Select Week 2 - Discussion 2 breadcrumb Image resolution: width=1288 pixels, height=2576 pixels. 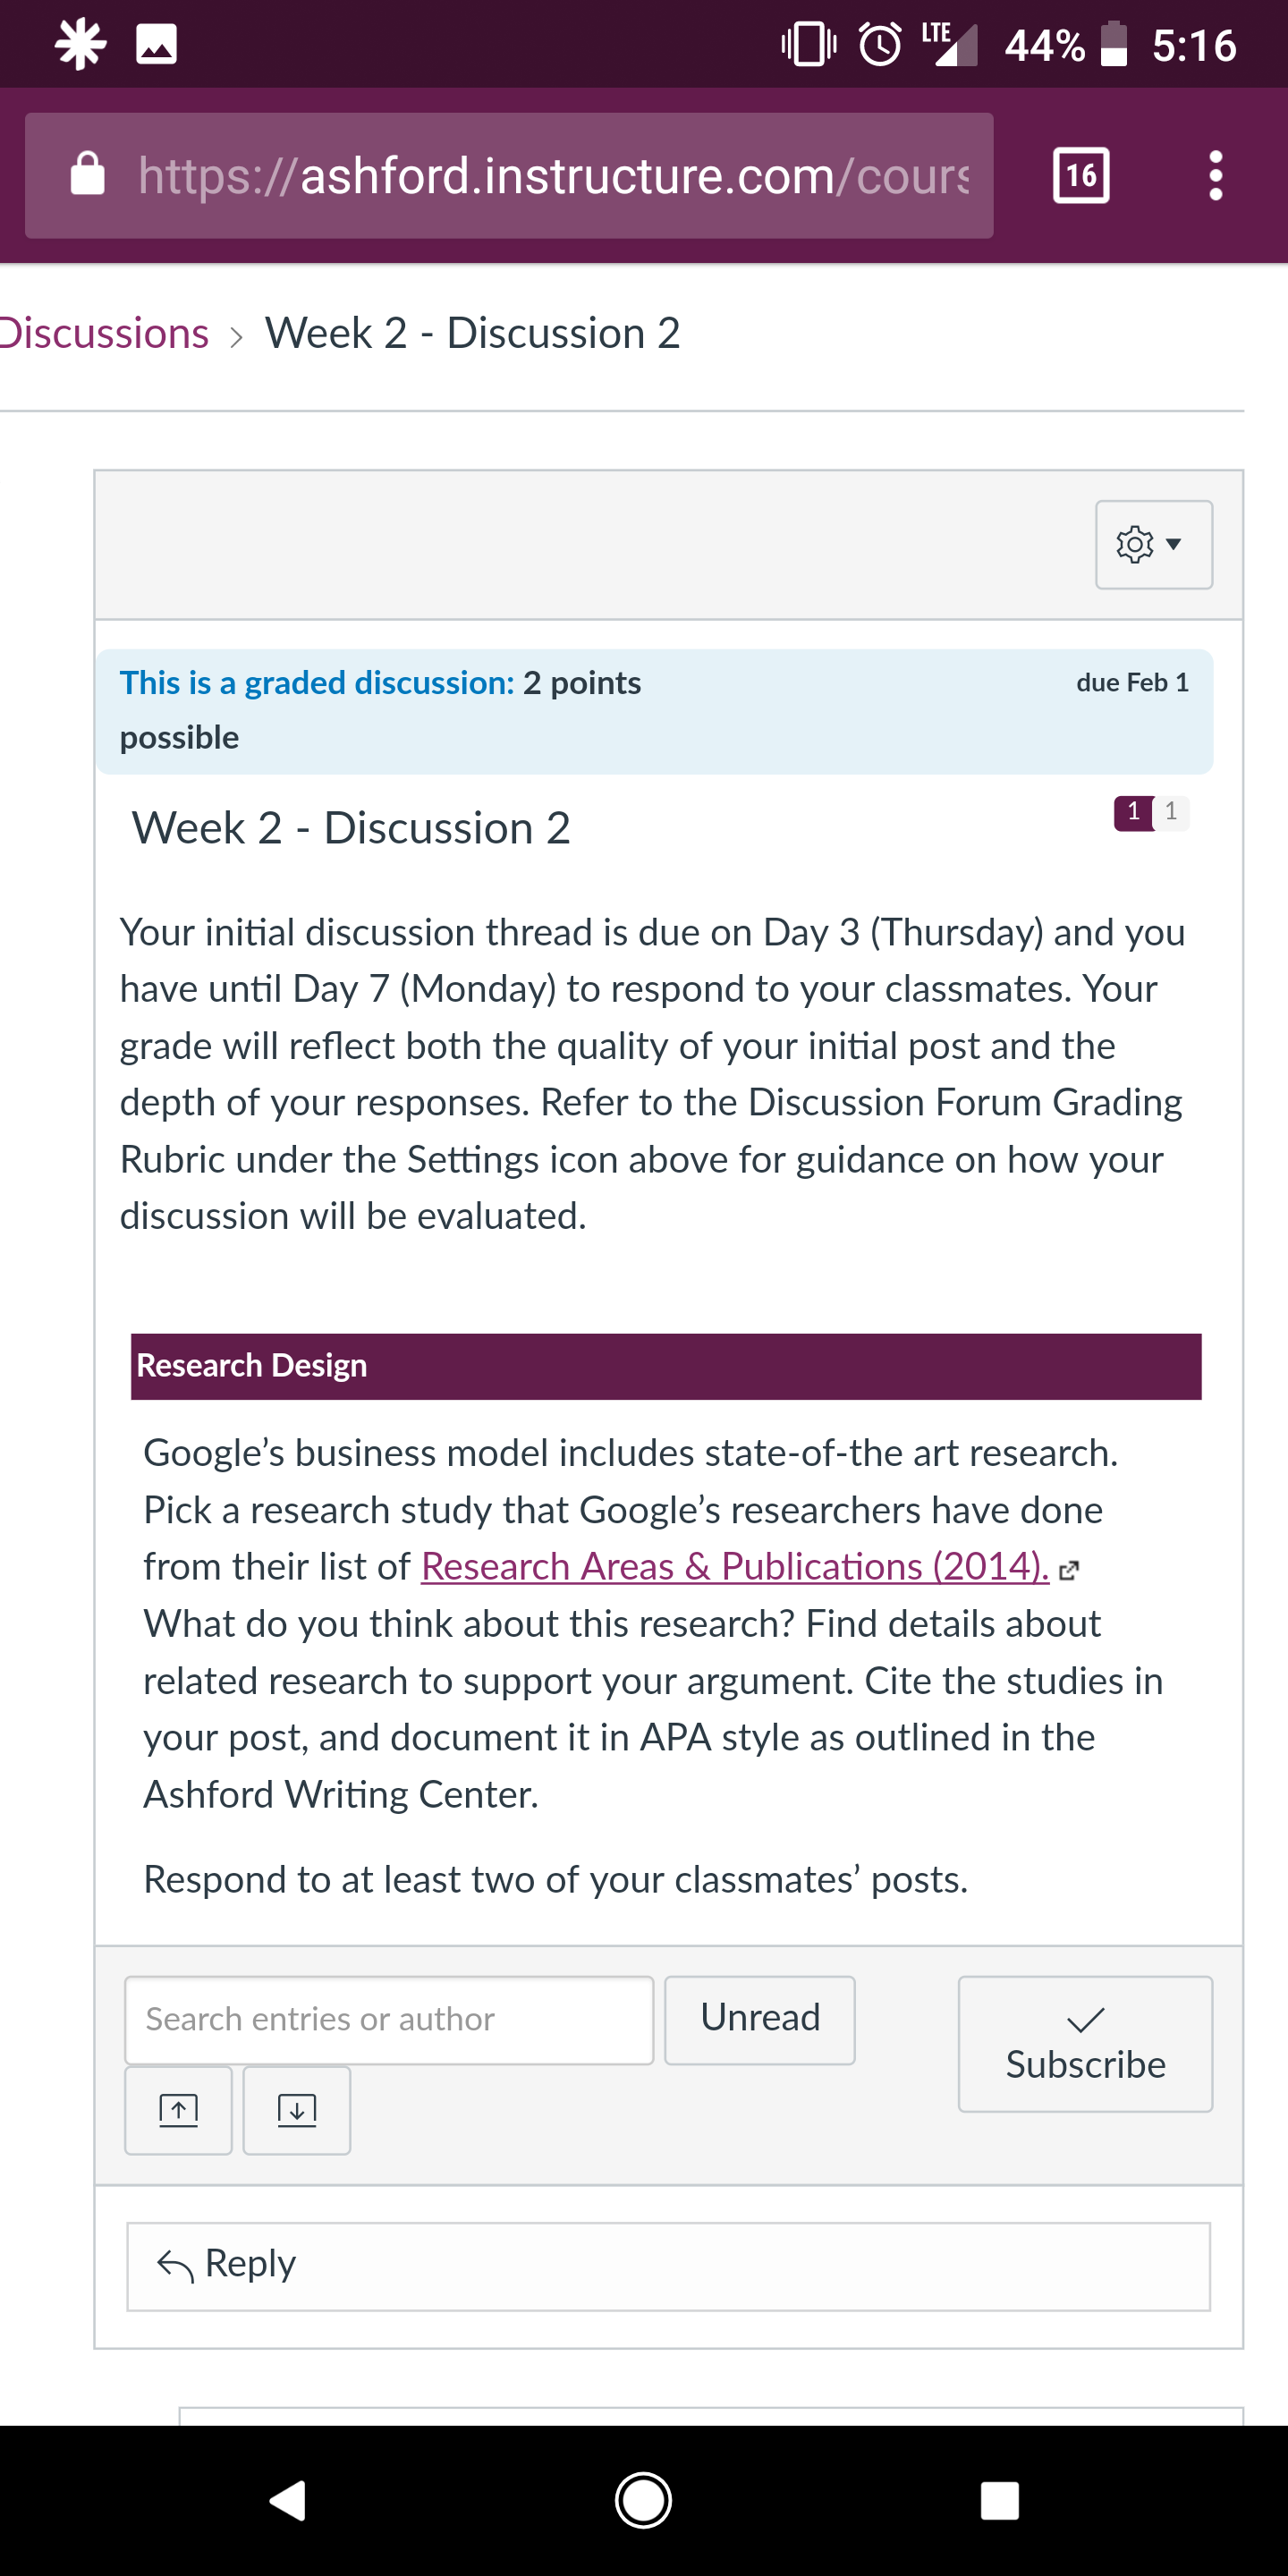click(472, 333)
